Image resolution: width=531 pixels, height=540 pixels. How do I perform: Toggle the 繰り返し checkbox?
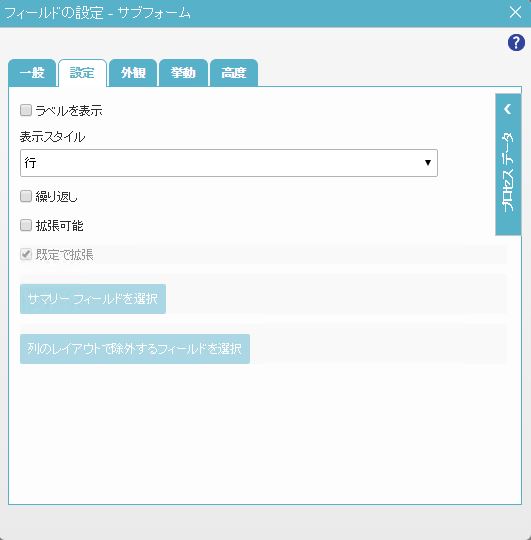pyautogui.click(x=26, y=196)
